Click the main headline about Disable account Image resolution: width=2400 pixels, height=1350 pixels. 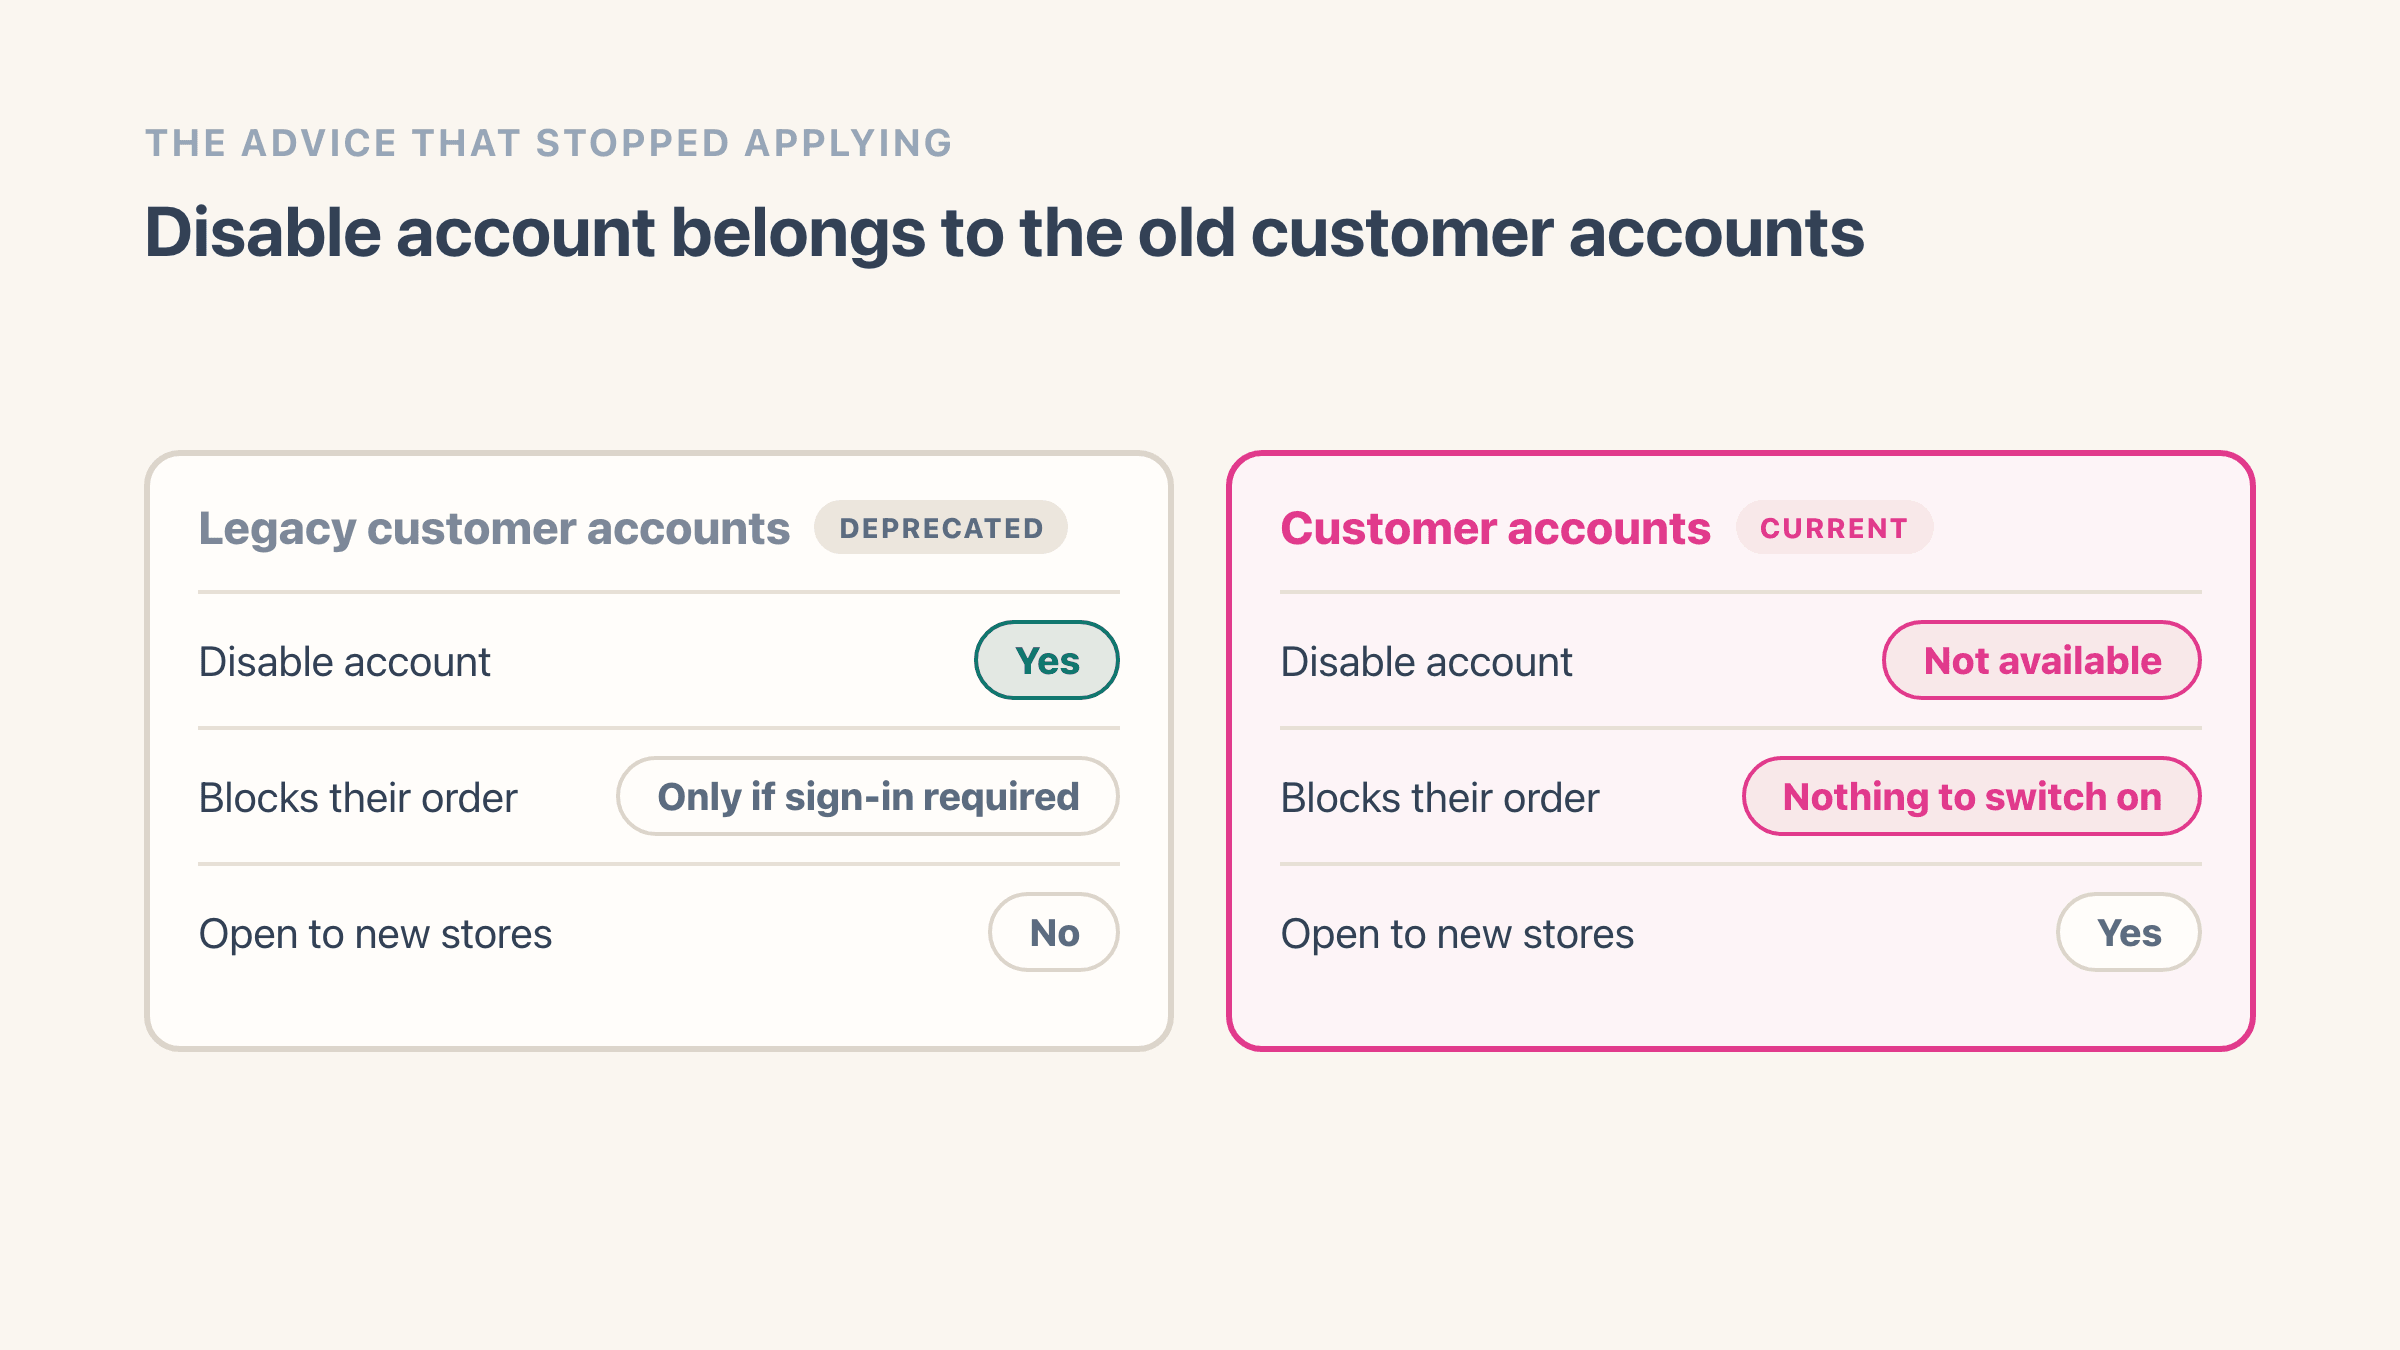[x=1004, y=233]
